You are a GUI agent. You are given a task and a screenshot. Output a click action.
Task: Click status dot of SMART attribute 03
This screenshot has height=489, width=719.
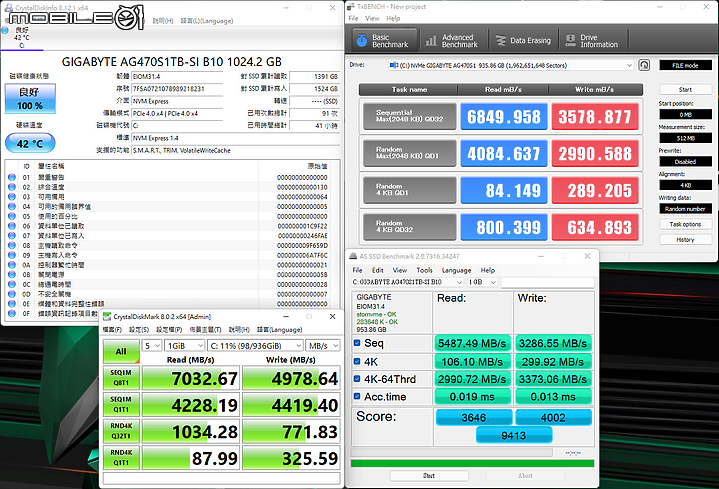click(x=12, y=197)
